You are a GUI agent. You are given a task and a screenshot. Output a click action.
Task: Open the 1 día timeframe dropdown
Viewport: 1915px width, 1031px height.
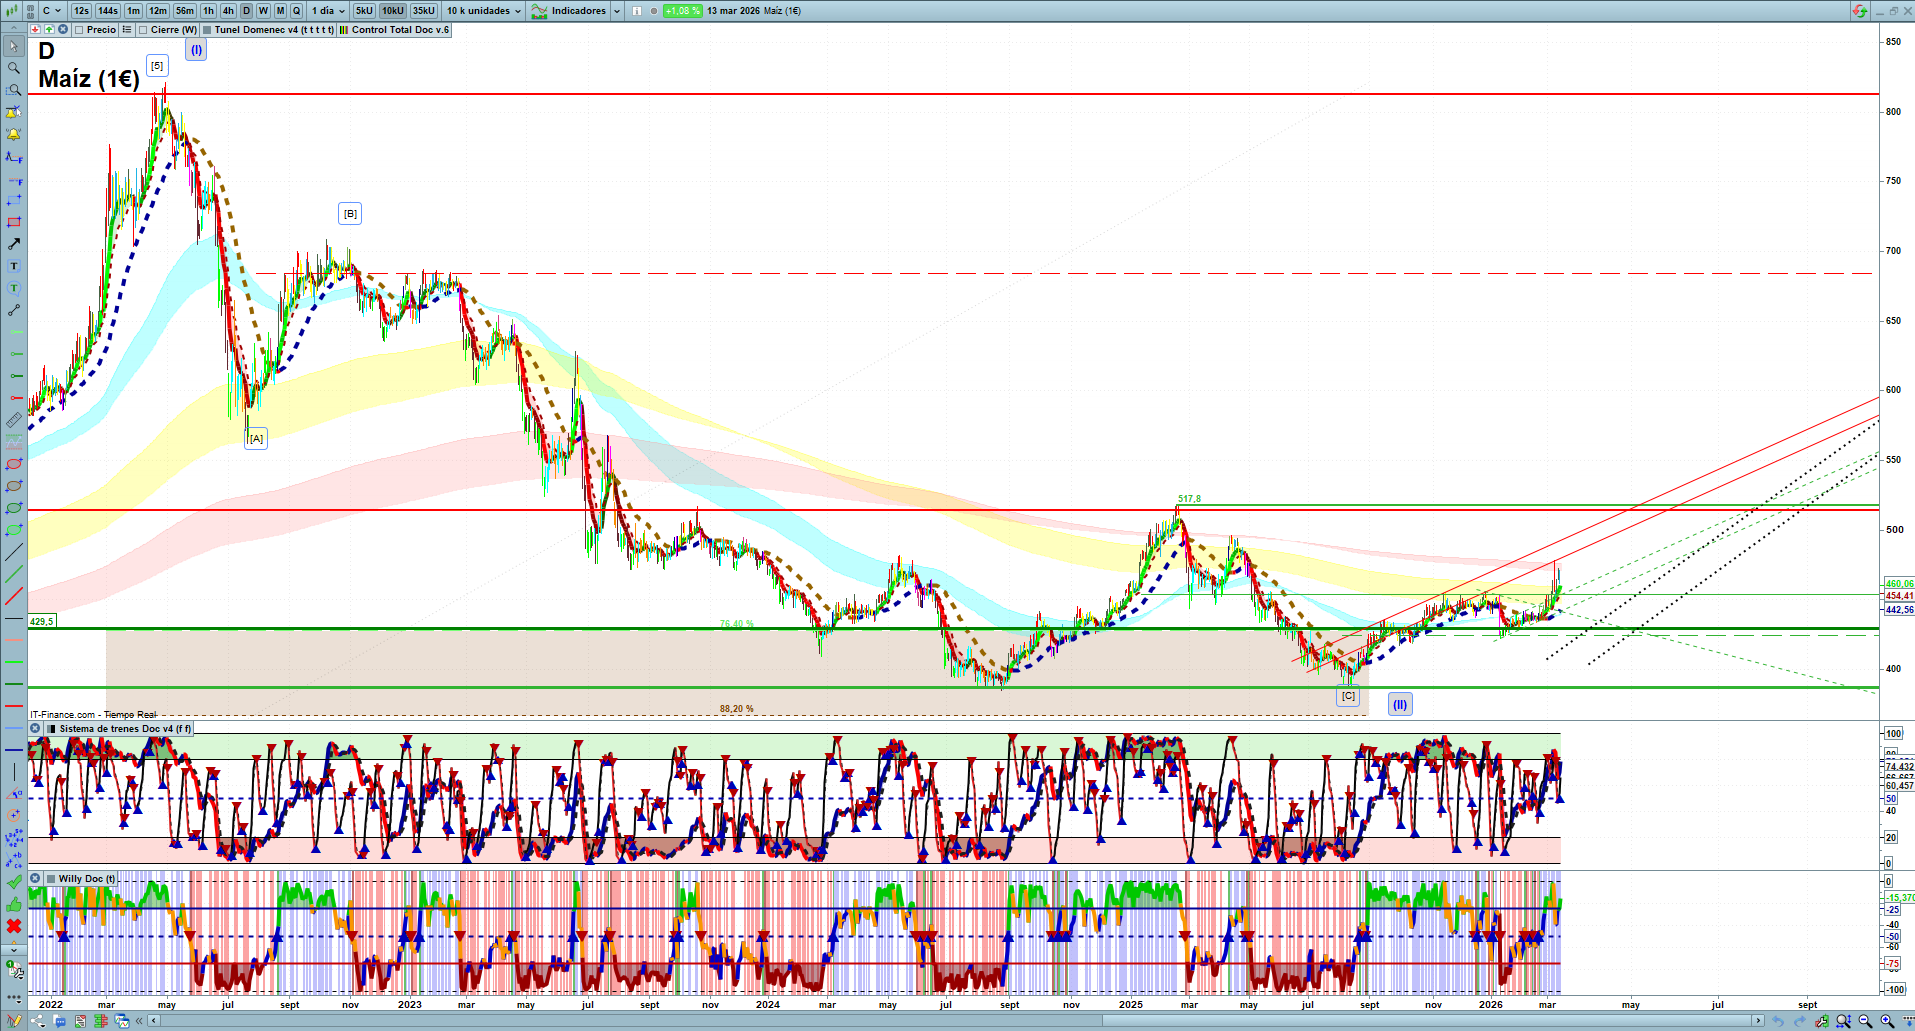point(328,11)
